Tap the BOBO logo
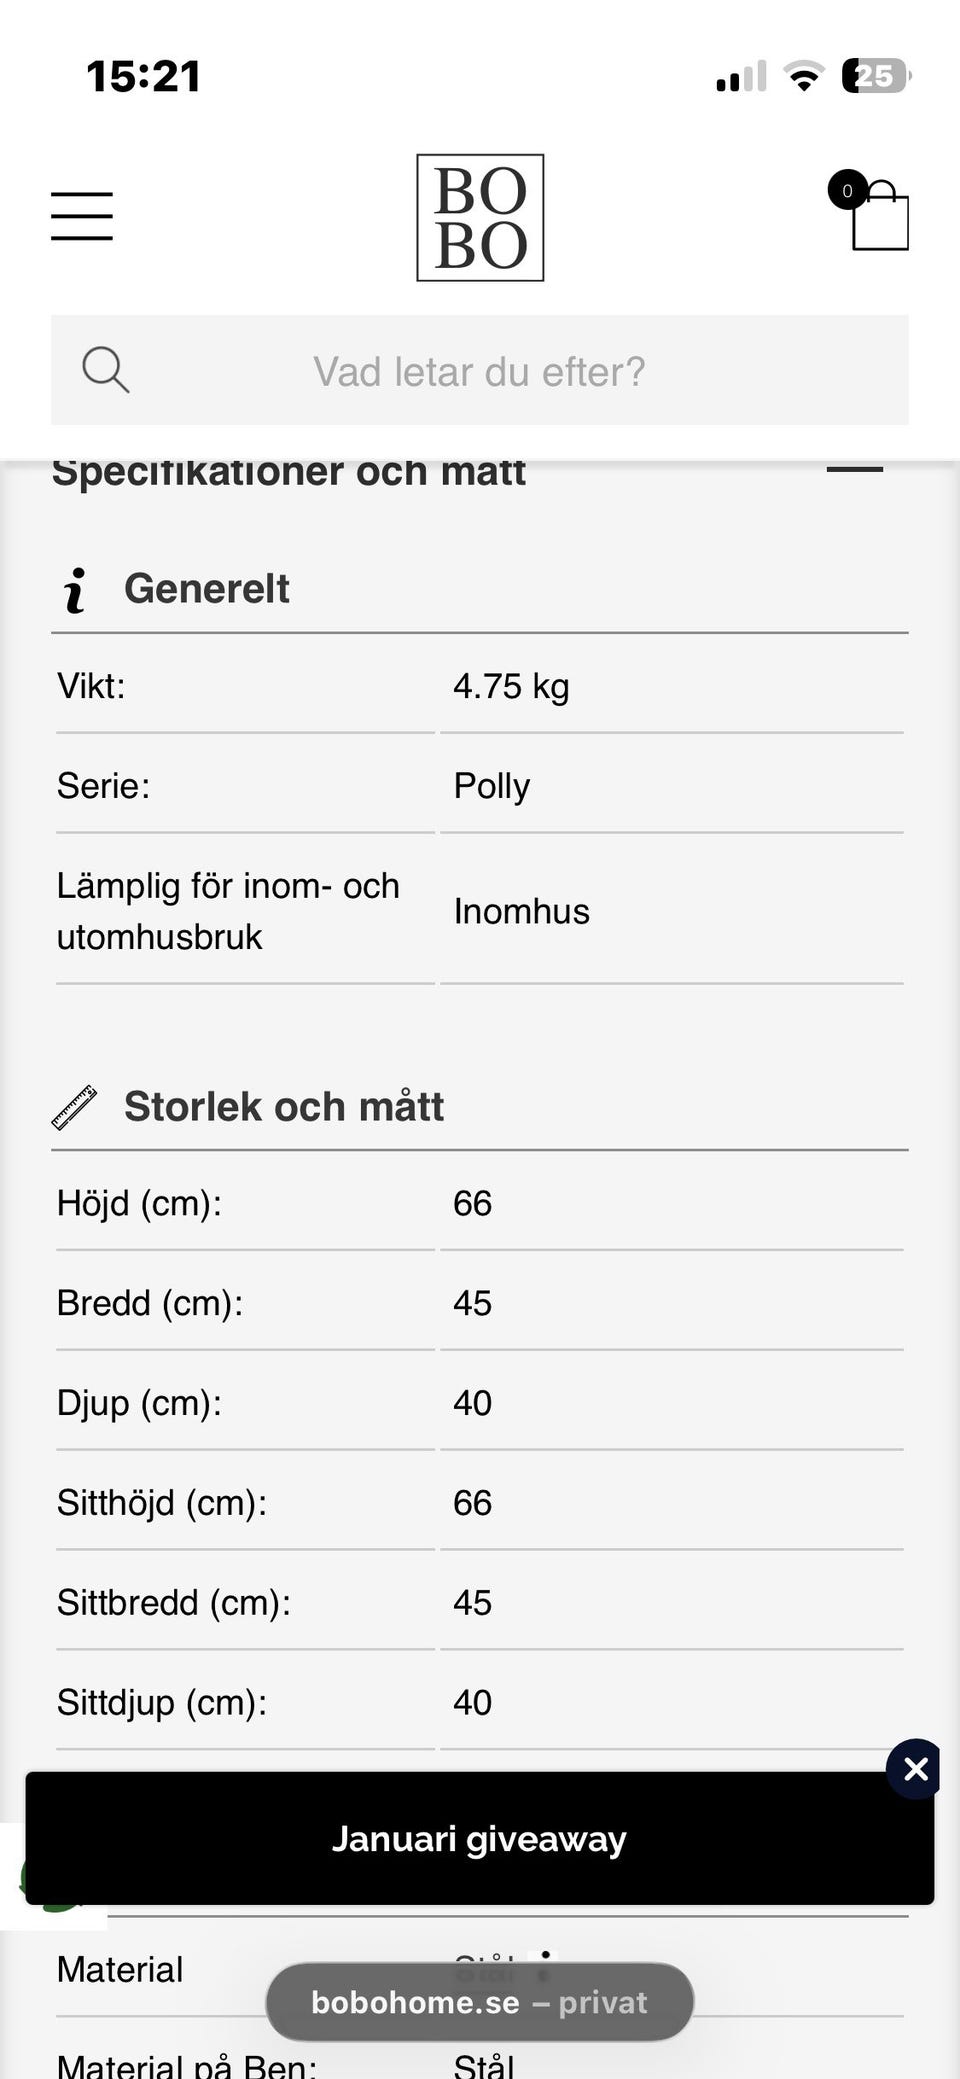The width and height of the screenshot is (960, 2079). [x=480, y=217]
